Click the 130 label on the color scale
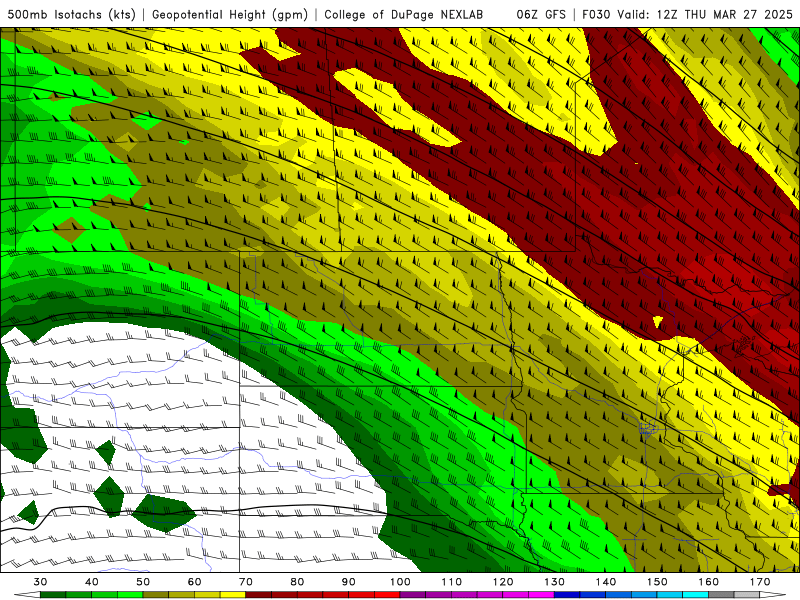The image size is (800, 600). [x=555, y=582]
